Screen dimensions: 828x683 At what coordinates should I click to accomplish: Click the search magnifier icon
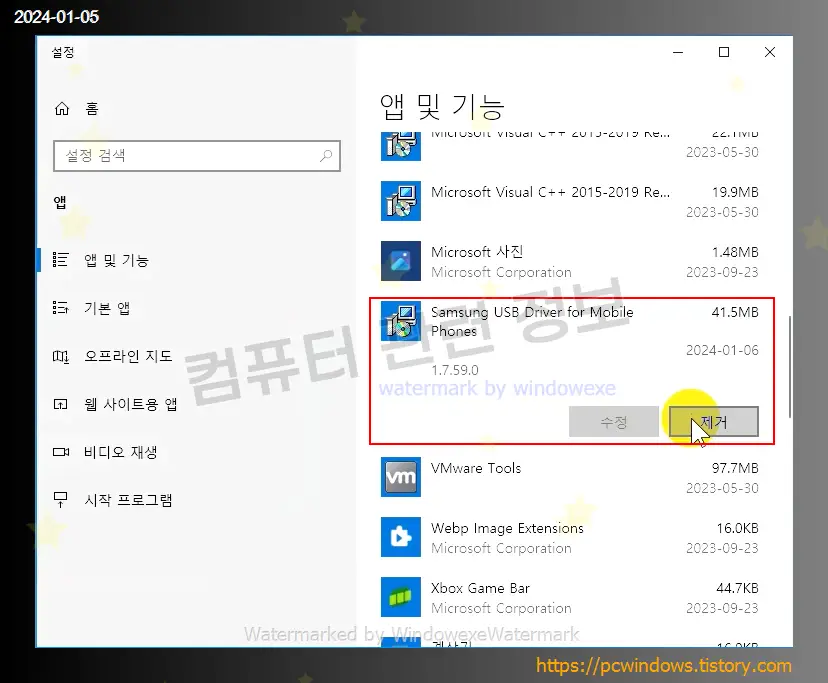(326, 156)
